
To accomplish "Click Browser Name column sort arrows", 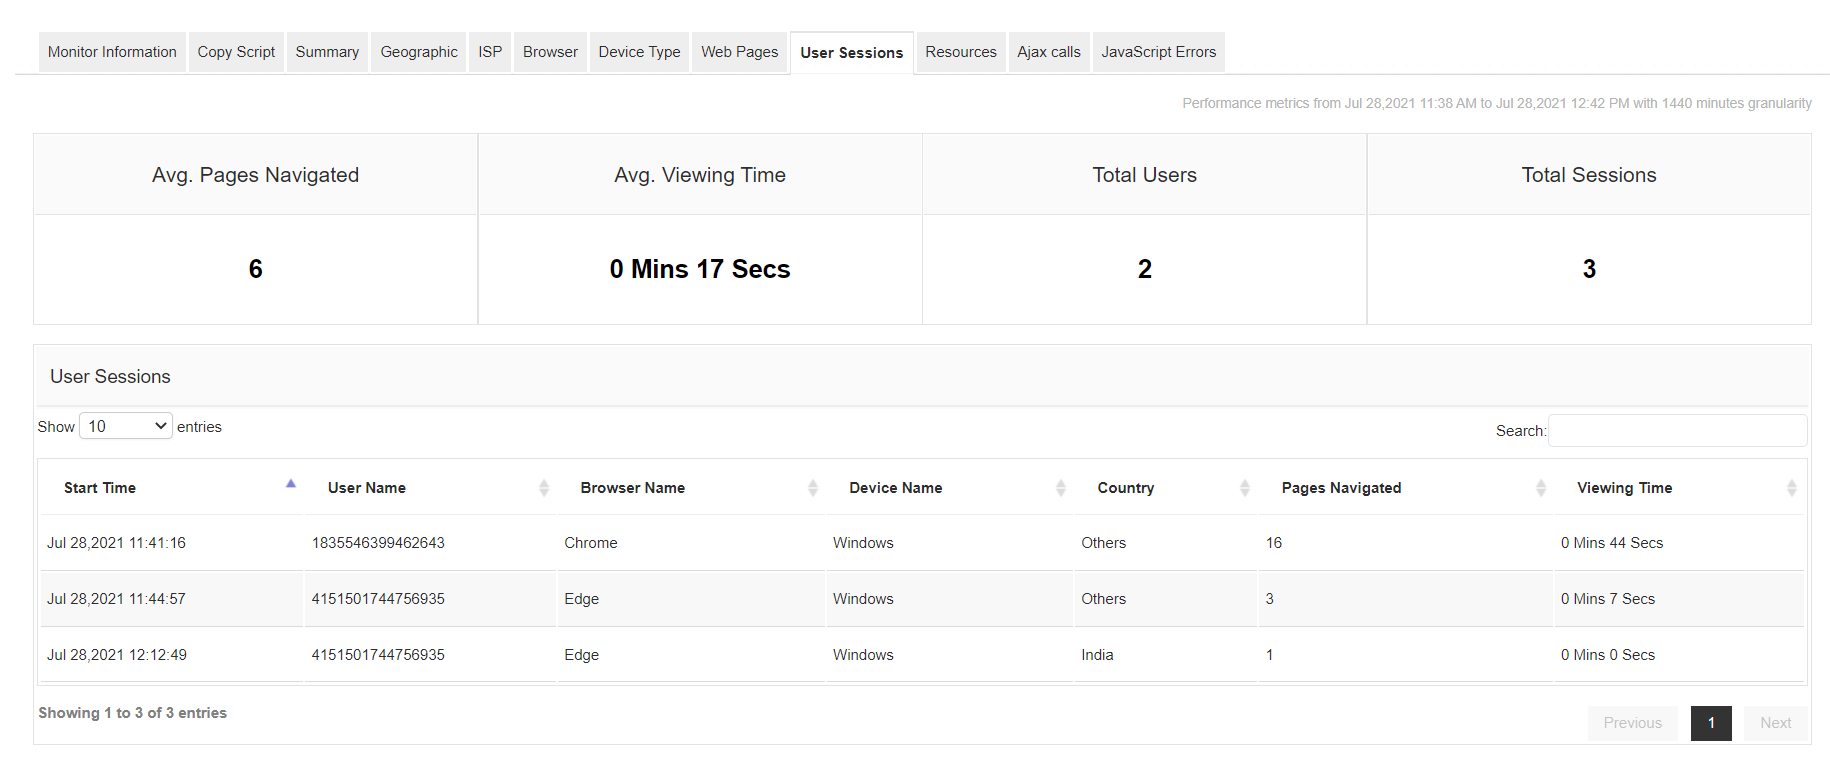I will pyautogui.click(x=813, y=488).
